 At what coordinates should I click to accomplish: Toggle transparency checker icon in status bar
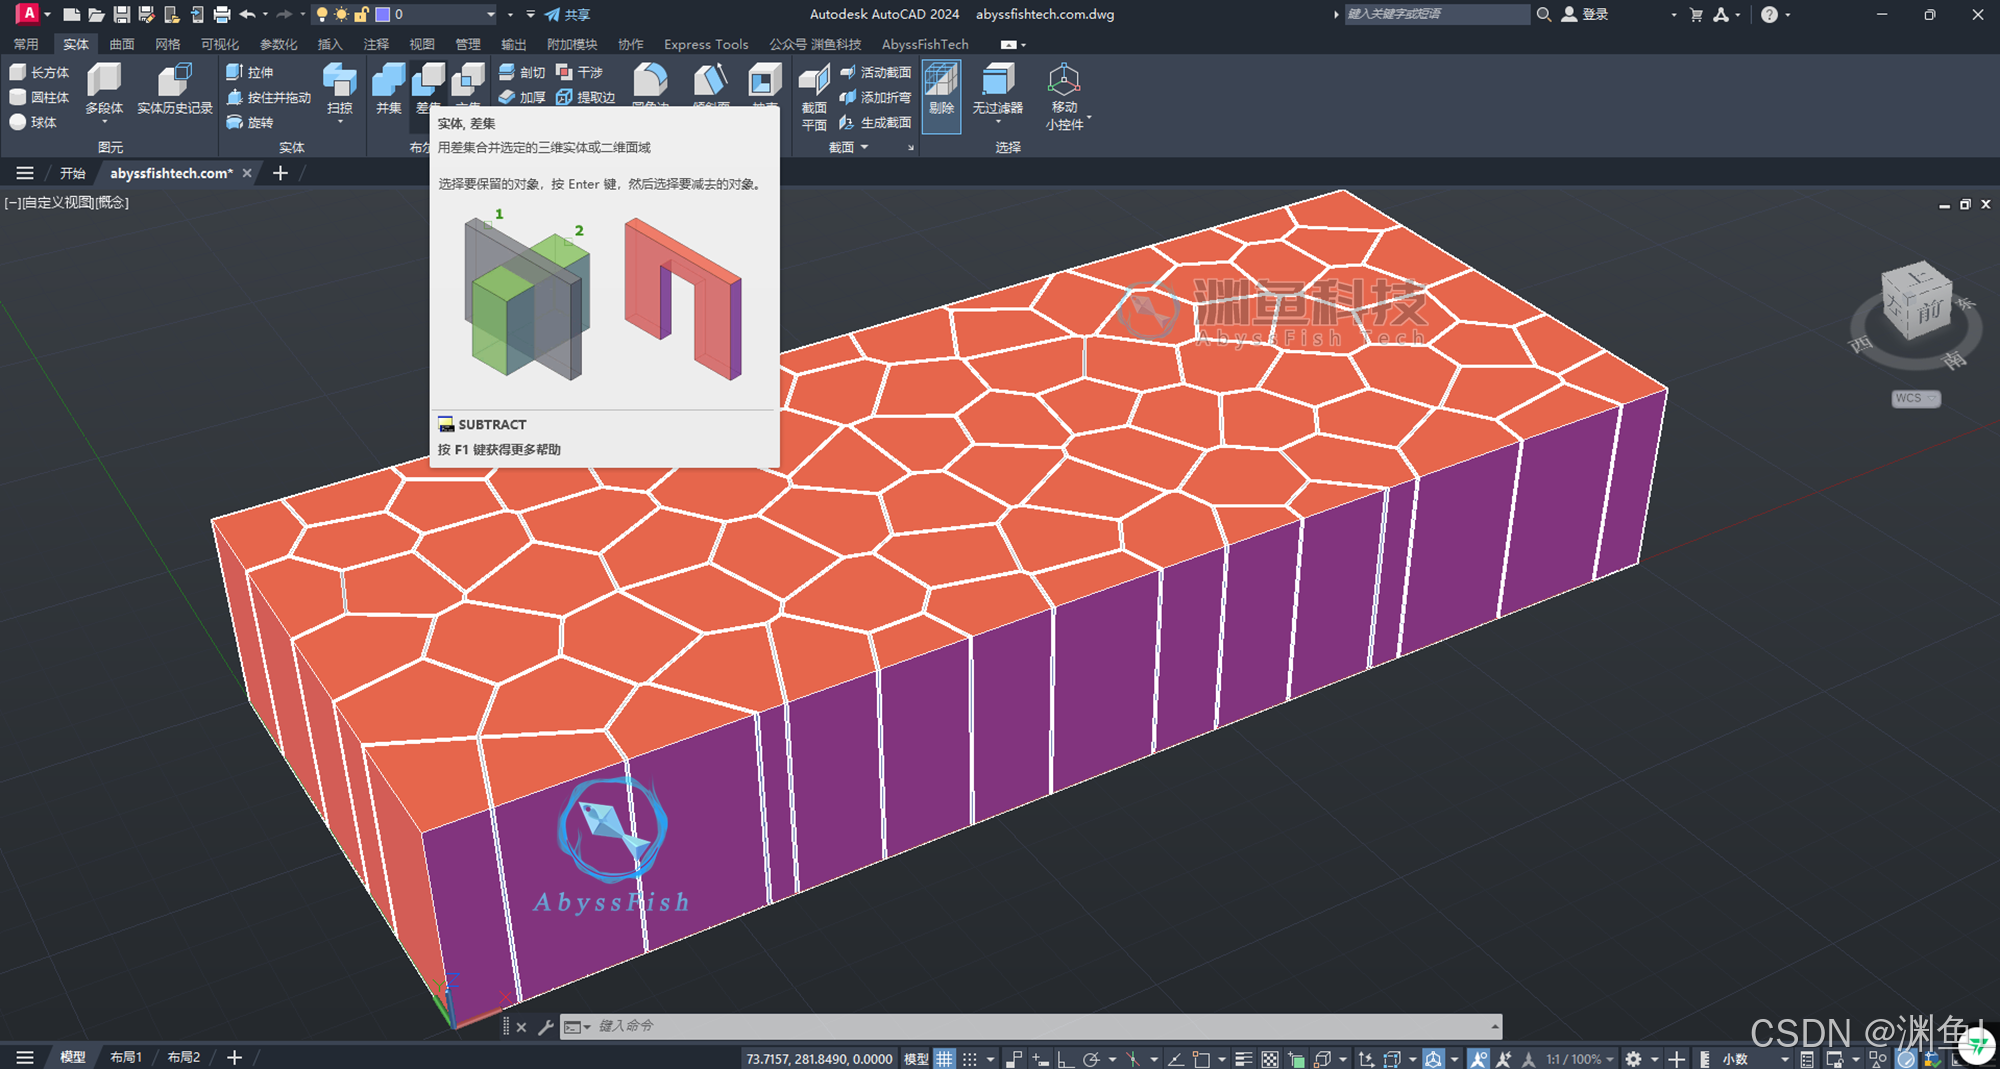[1270, 1058]
